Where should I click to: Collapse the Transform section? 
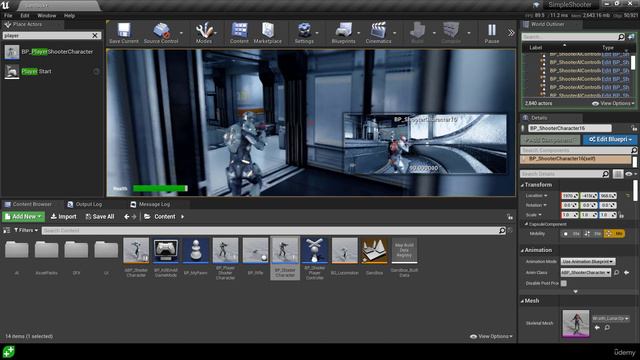coord(522,185)
